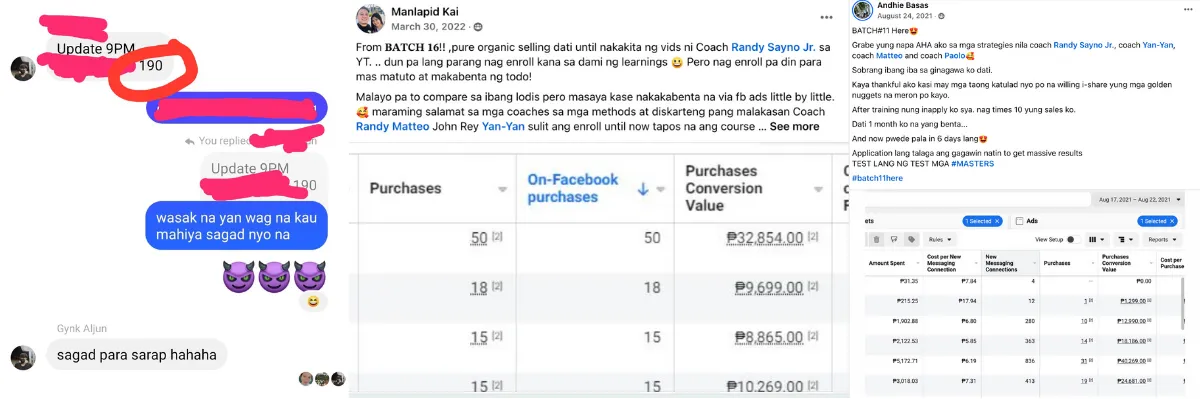Open the Aug 17, 2021 – Aug 23, 2021 date range dropdown
This screenshot has height=399, width=1200.
(x=1139, y=200)
